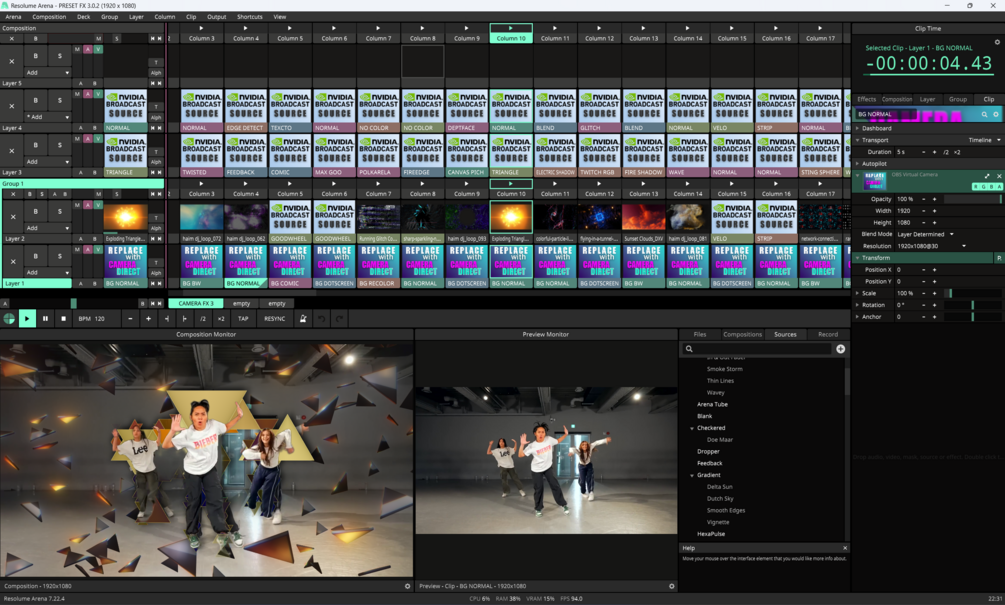Open the Blend Mode Layer Determined dropdown
This screenshot has height=605, width=1005.
click(926, 234)
